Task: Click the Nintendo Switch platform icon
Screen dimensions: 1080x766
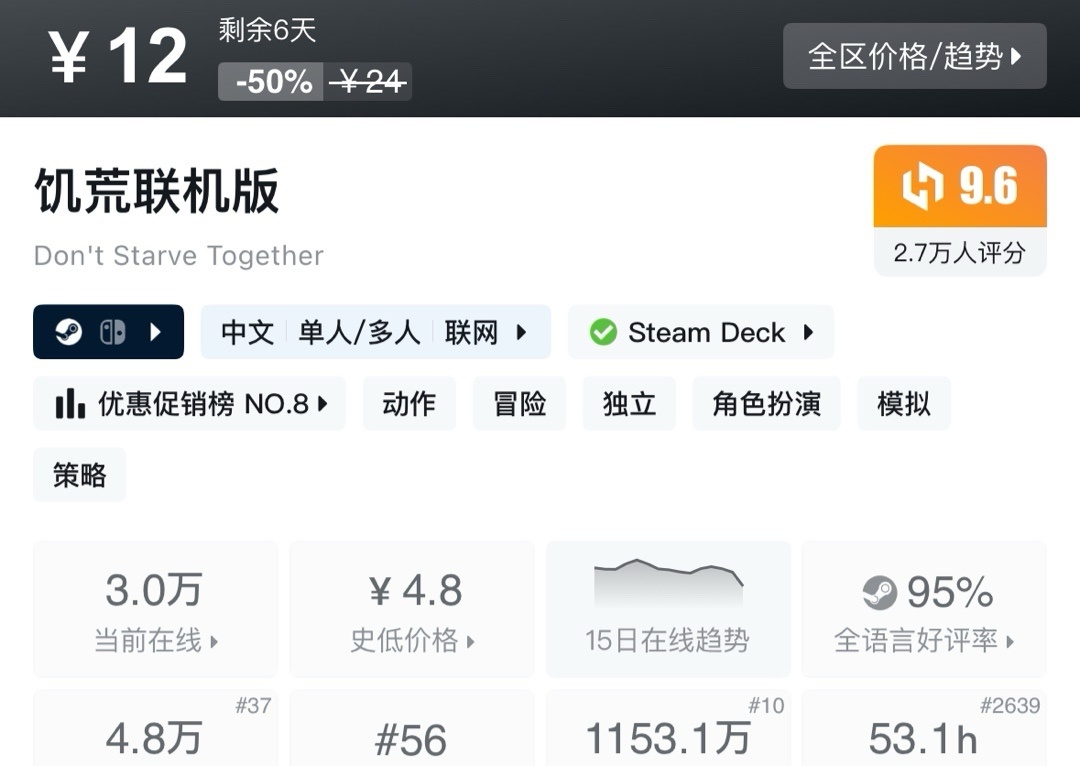Action: coord(112,332)
